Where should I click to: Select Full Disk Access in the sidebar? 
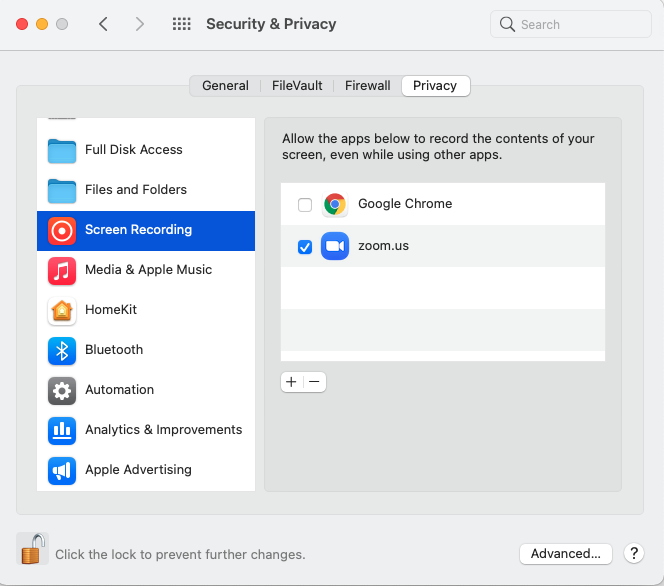point(133,150)
